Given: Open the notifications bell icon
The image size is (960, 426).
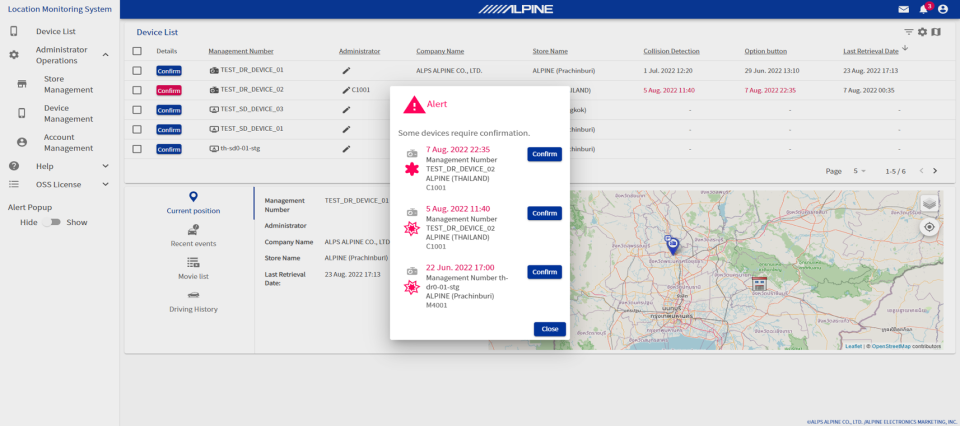Looking at the screenshot, I should click(x=923, y=9).
